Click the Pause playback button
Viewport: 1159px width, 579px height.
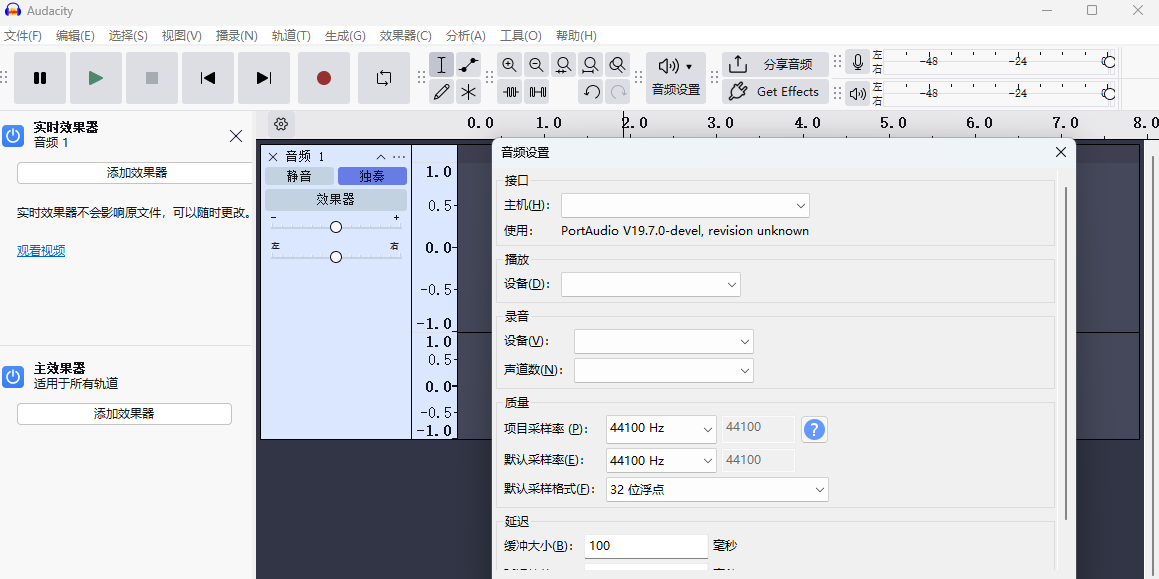[40, 78]
